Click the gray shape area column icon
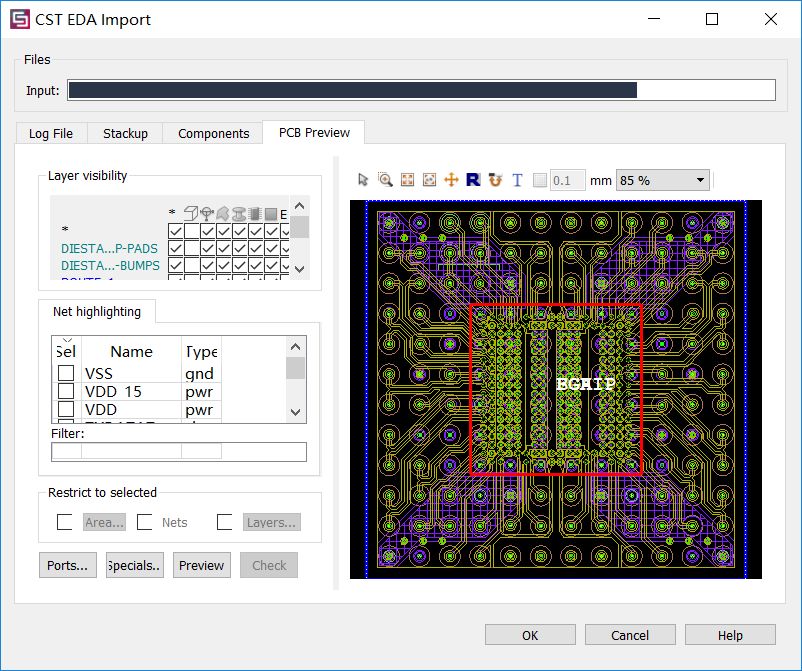The image size is (802, 671). [223, 213]
